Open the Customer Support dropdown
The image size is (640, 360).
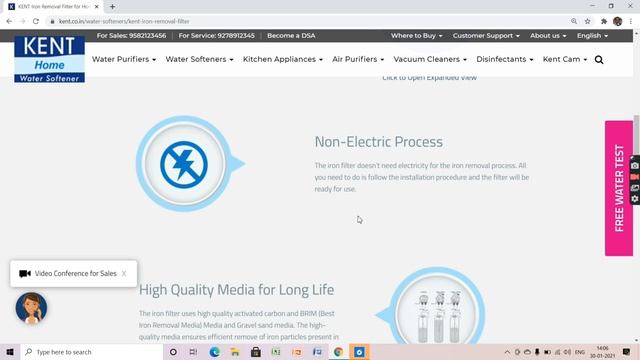(x=486, y=36)
